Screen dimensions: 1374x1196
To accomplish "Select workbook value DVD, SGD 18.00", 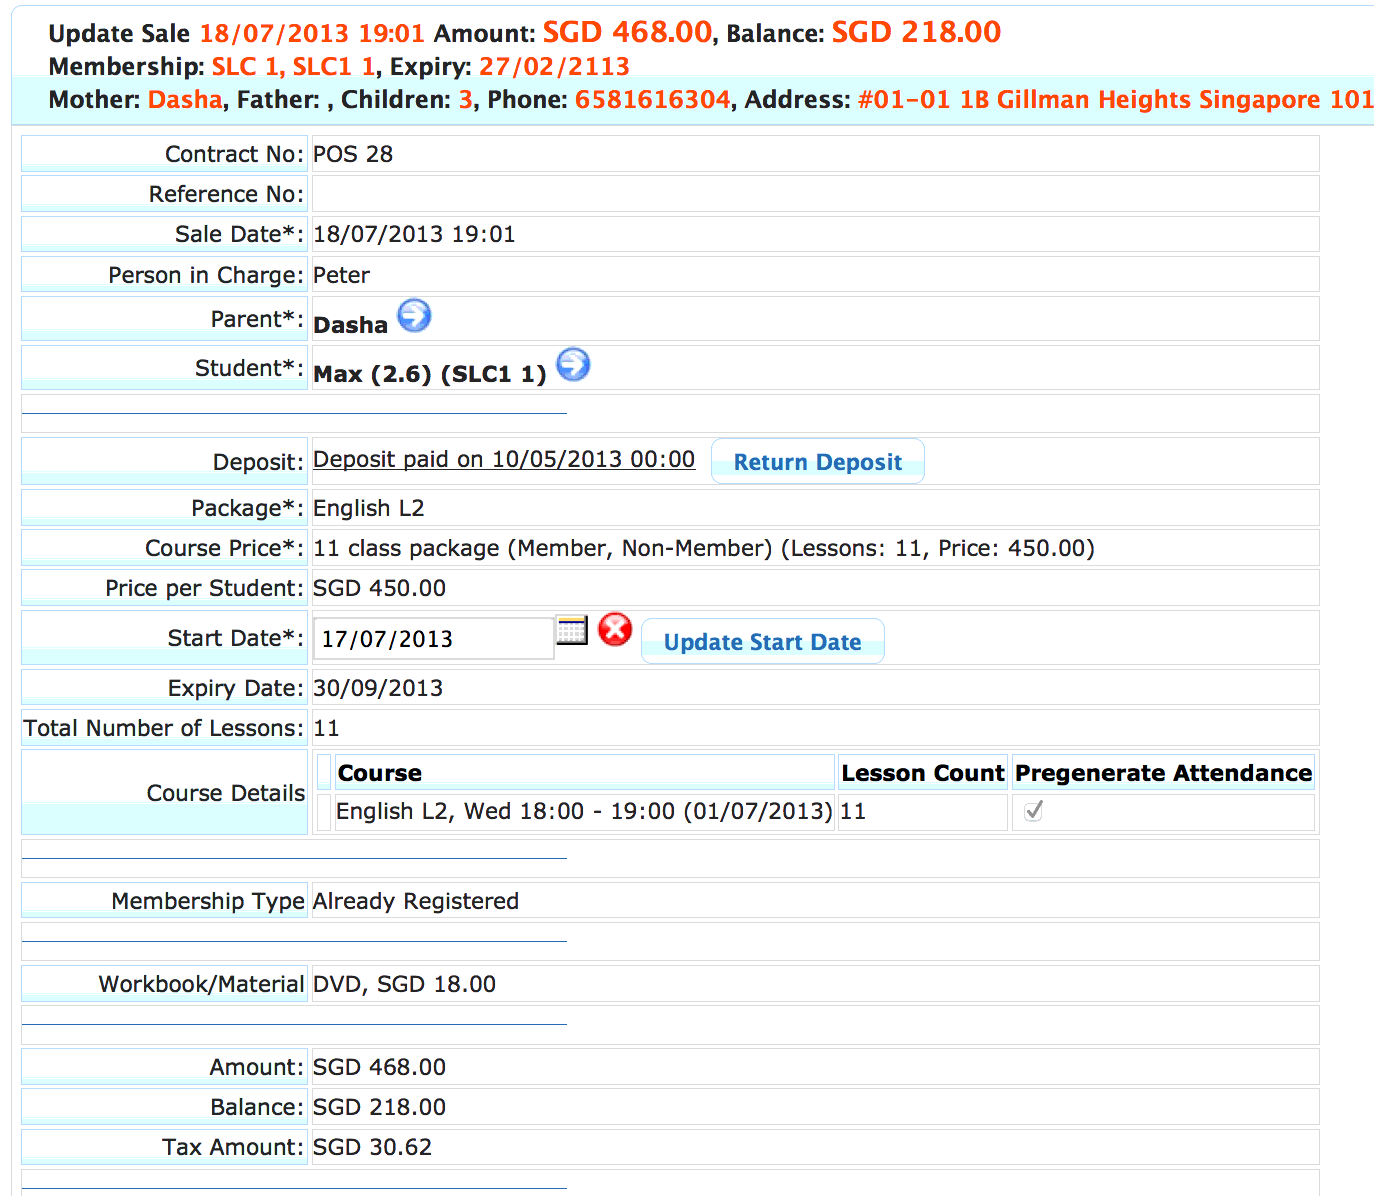I will coord(405,984).
